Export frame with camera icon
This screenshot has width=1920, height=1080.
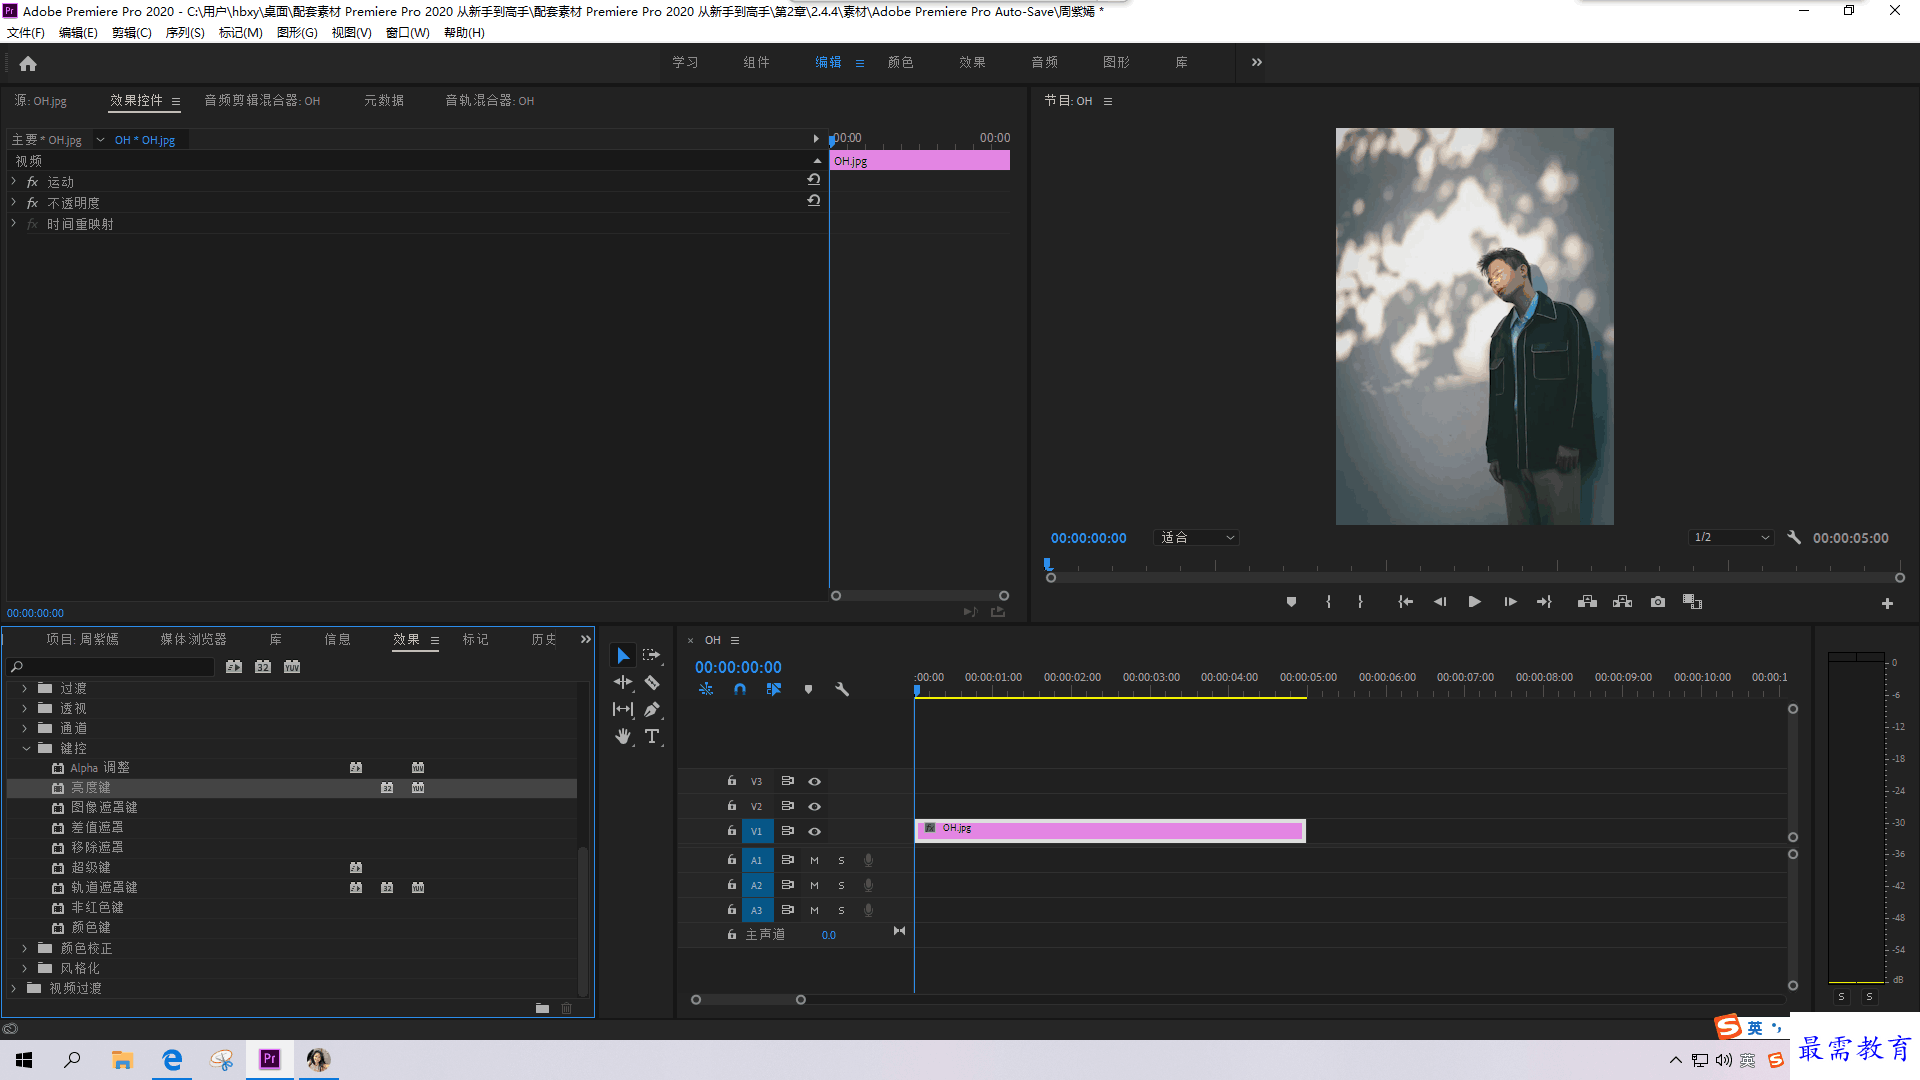coord(1658,602)
